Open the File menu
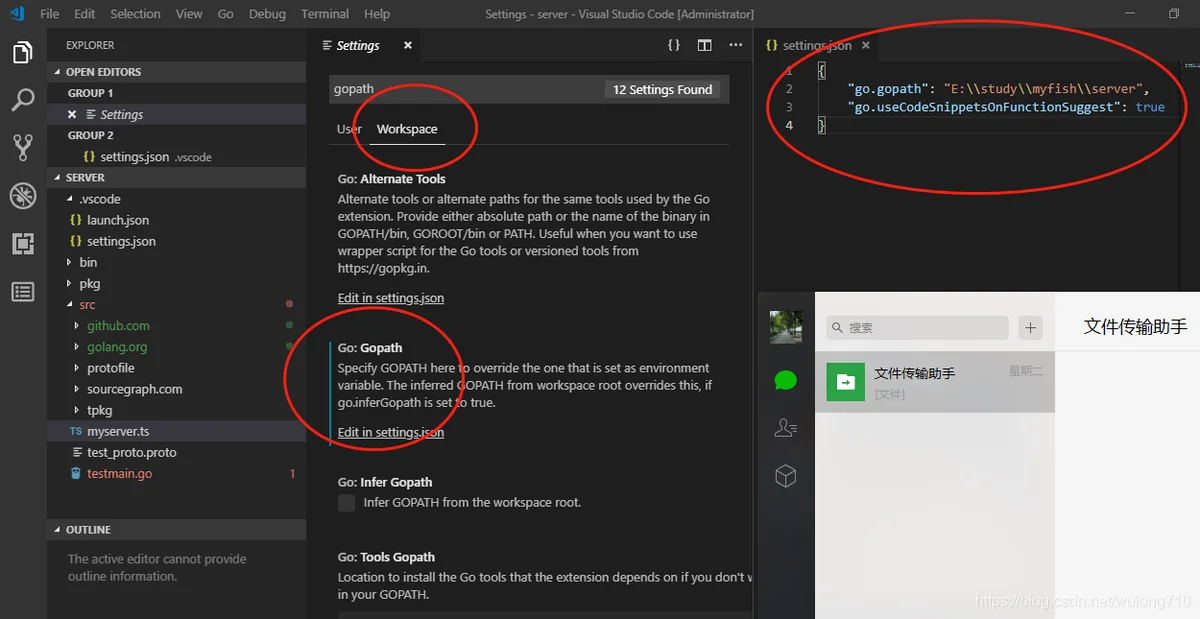The image size is (1200, 619). coord(50,14)
